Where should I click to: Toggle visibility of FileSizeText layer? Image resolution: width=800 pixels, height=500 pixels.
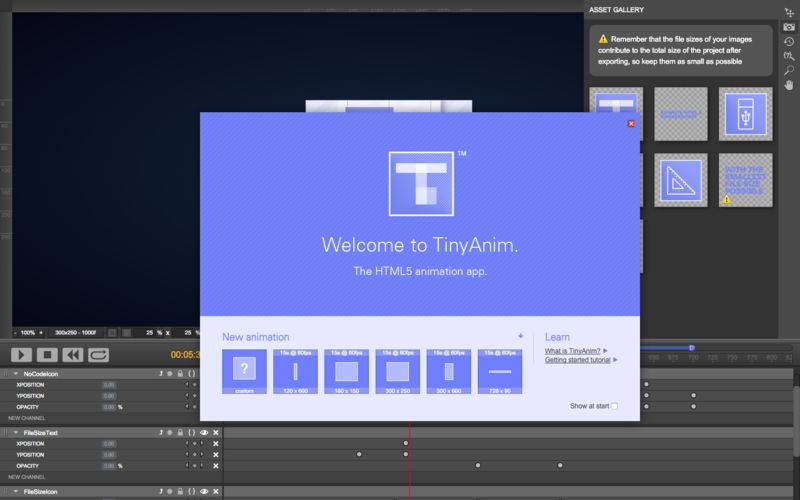pos(204,433)
